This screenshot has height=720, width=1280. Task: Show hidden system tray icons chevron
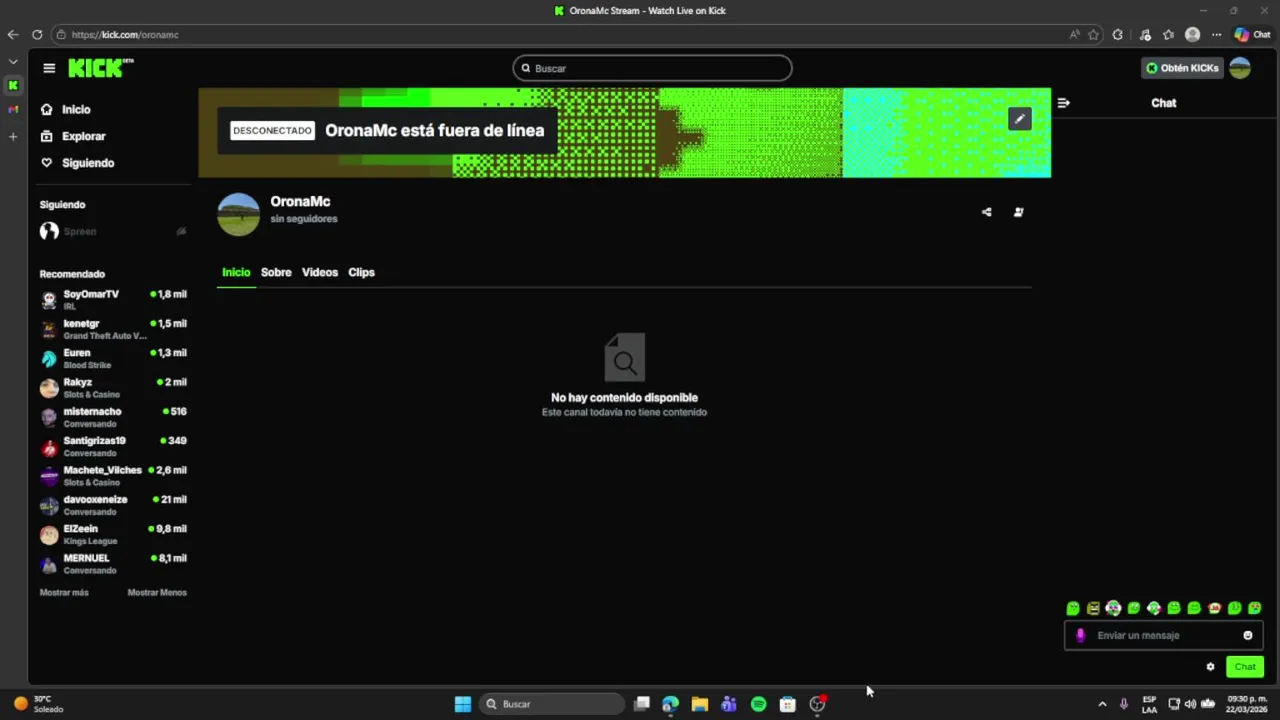(1102, 704)
